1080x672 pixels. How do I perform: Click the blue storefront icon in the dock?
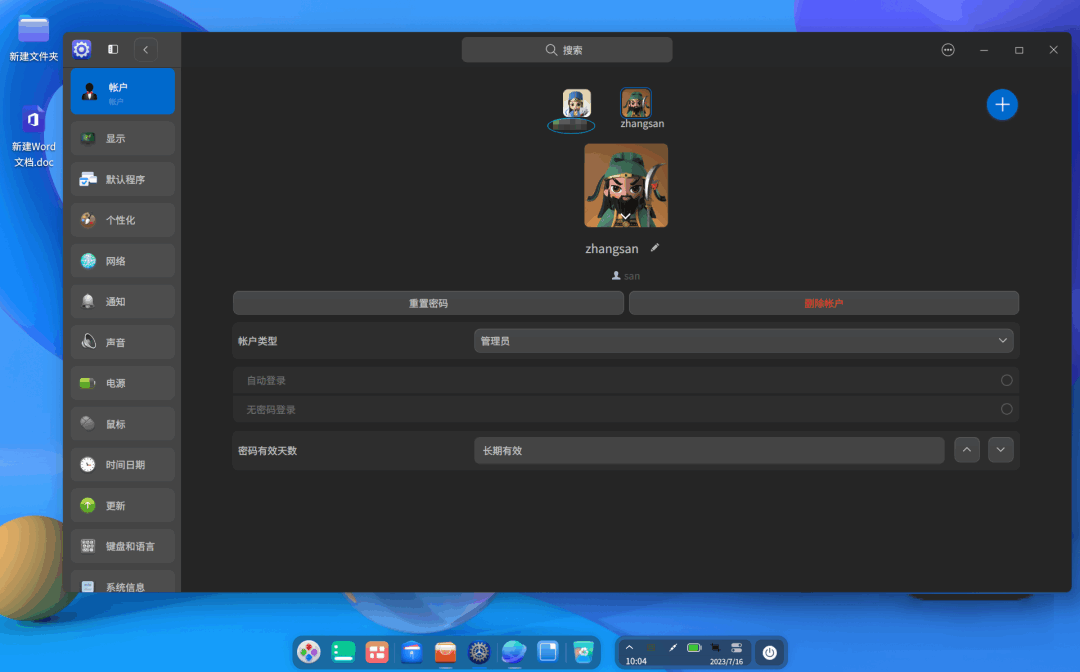click(411, 651)
